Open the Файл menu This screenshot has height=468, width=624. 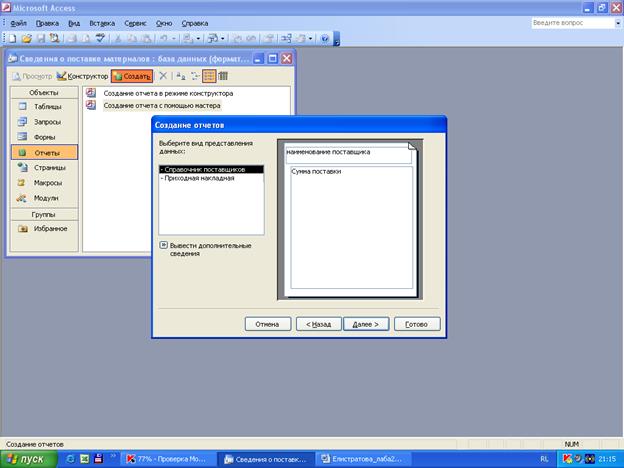click(18, 23)
